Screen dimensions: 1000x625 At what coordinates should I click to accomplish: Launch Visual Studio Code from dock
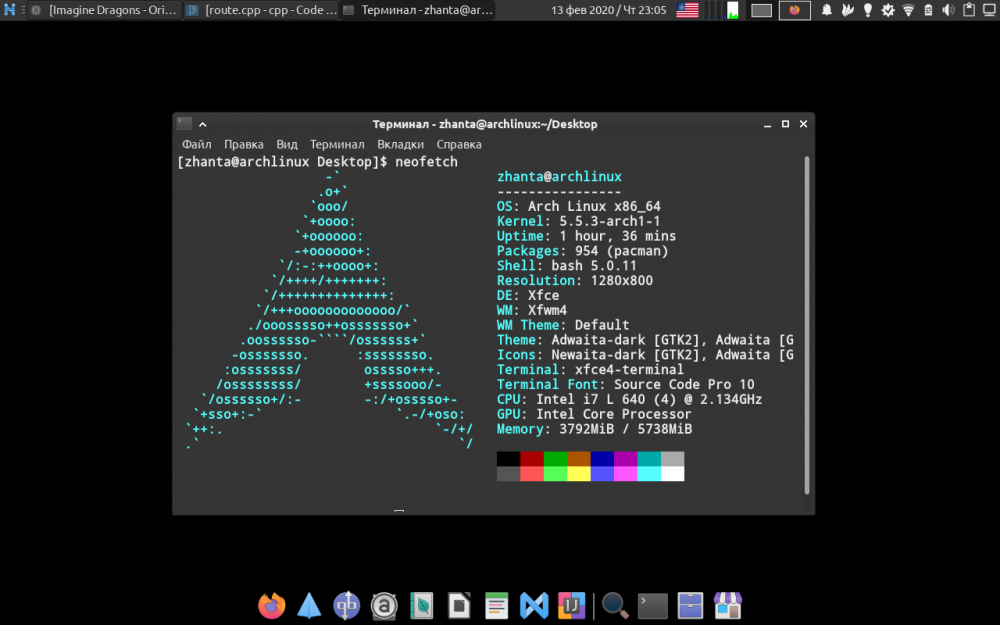coord(534,606)
